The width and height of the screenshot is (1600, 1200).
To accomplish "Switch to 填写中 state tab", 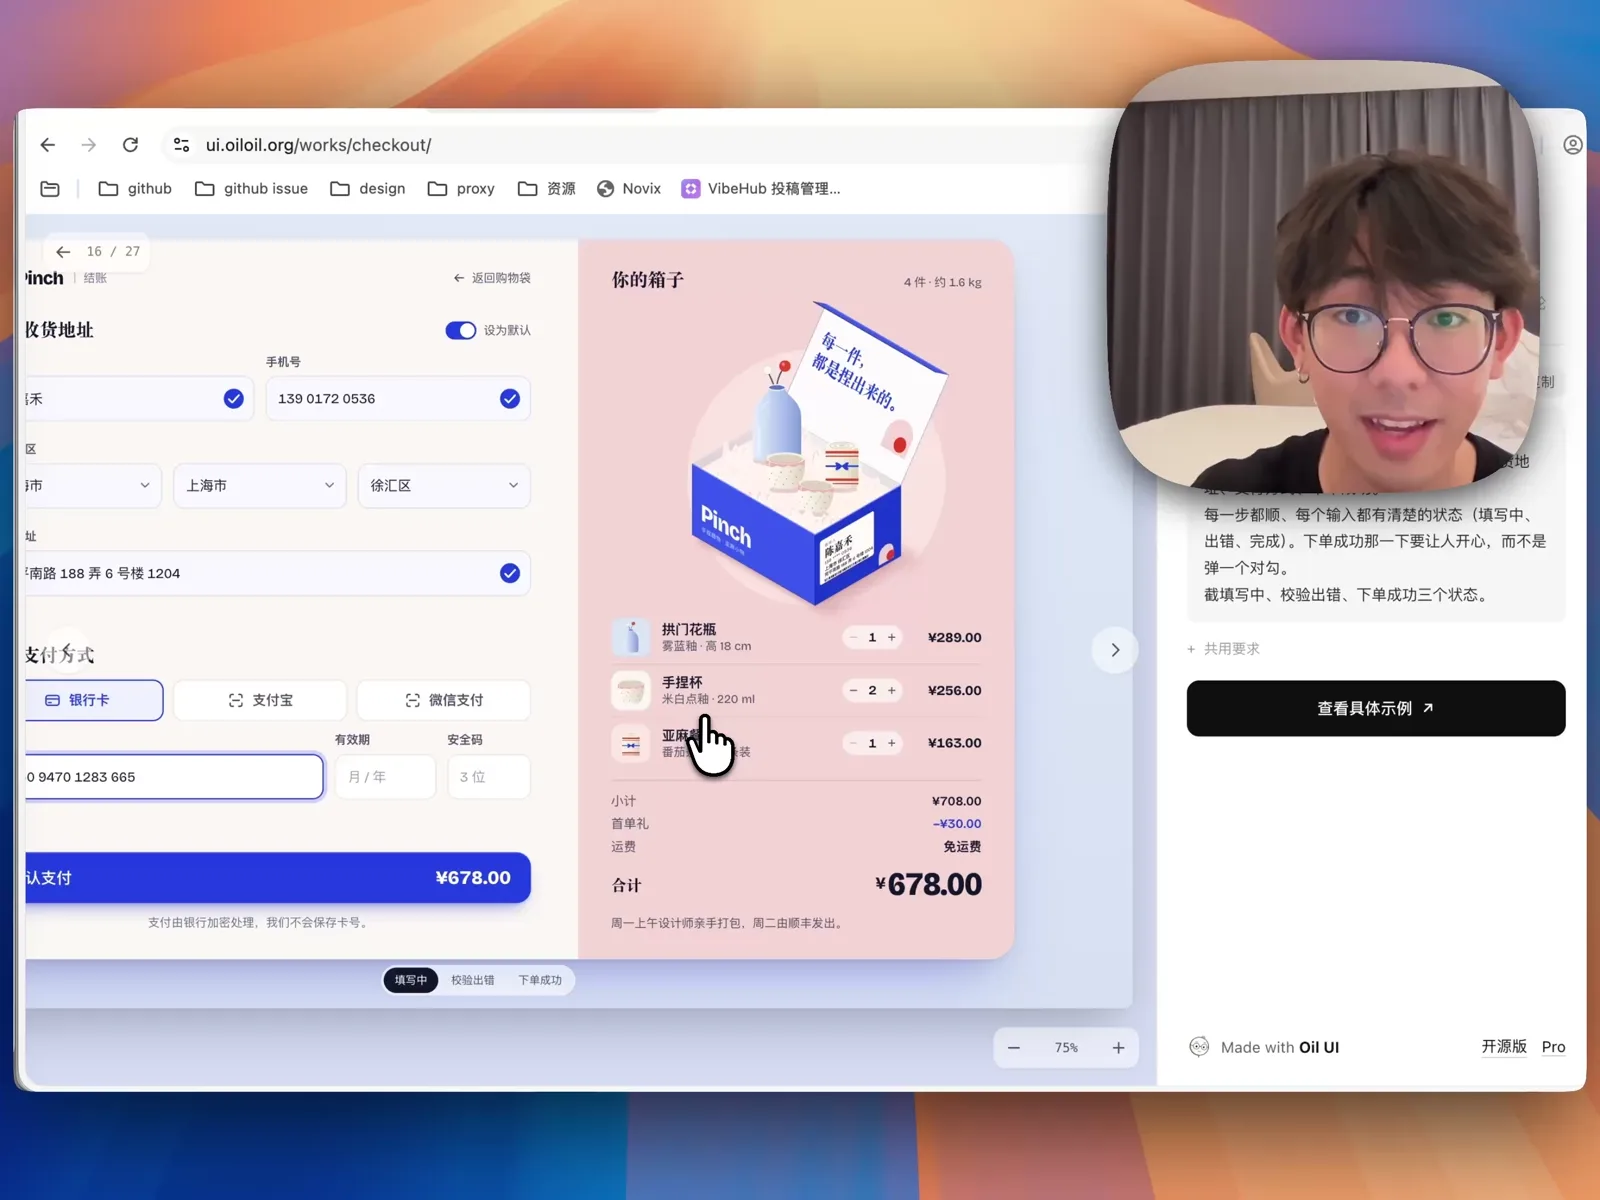I will [410, 980].
